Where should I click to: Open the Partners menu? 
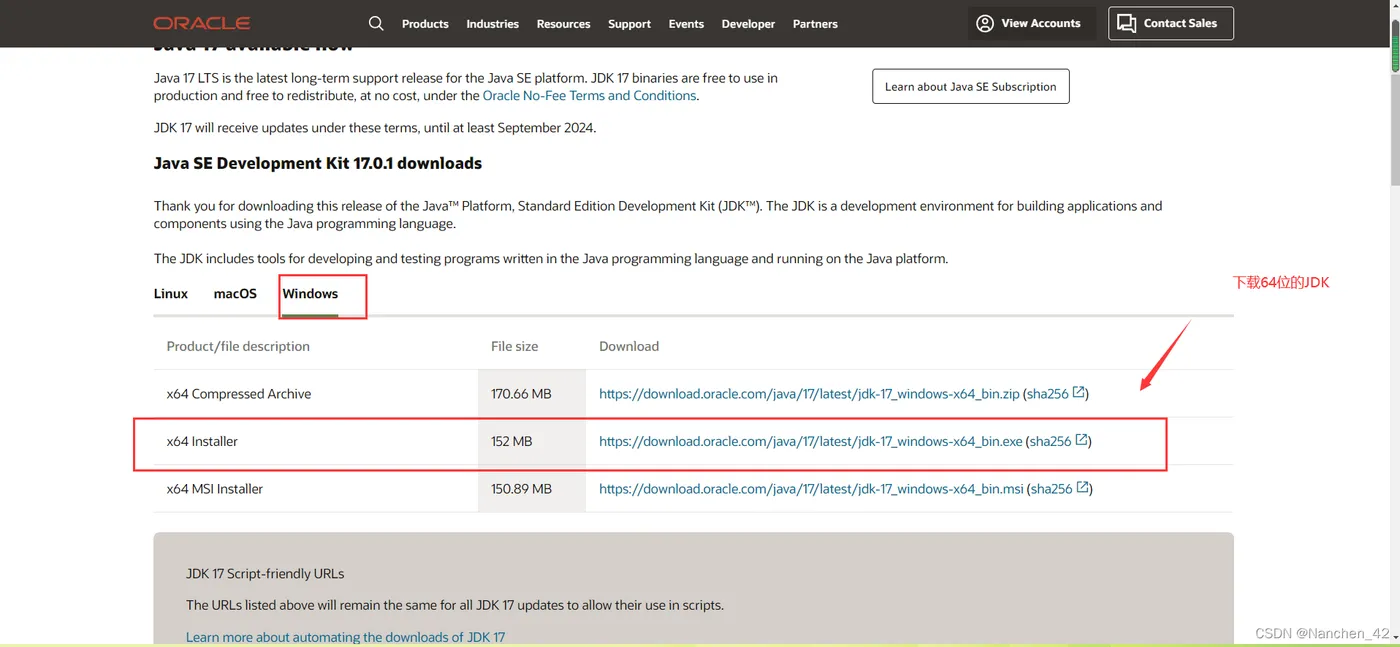tap(815, 24)
